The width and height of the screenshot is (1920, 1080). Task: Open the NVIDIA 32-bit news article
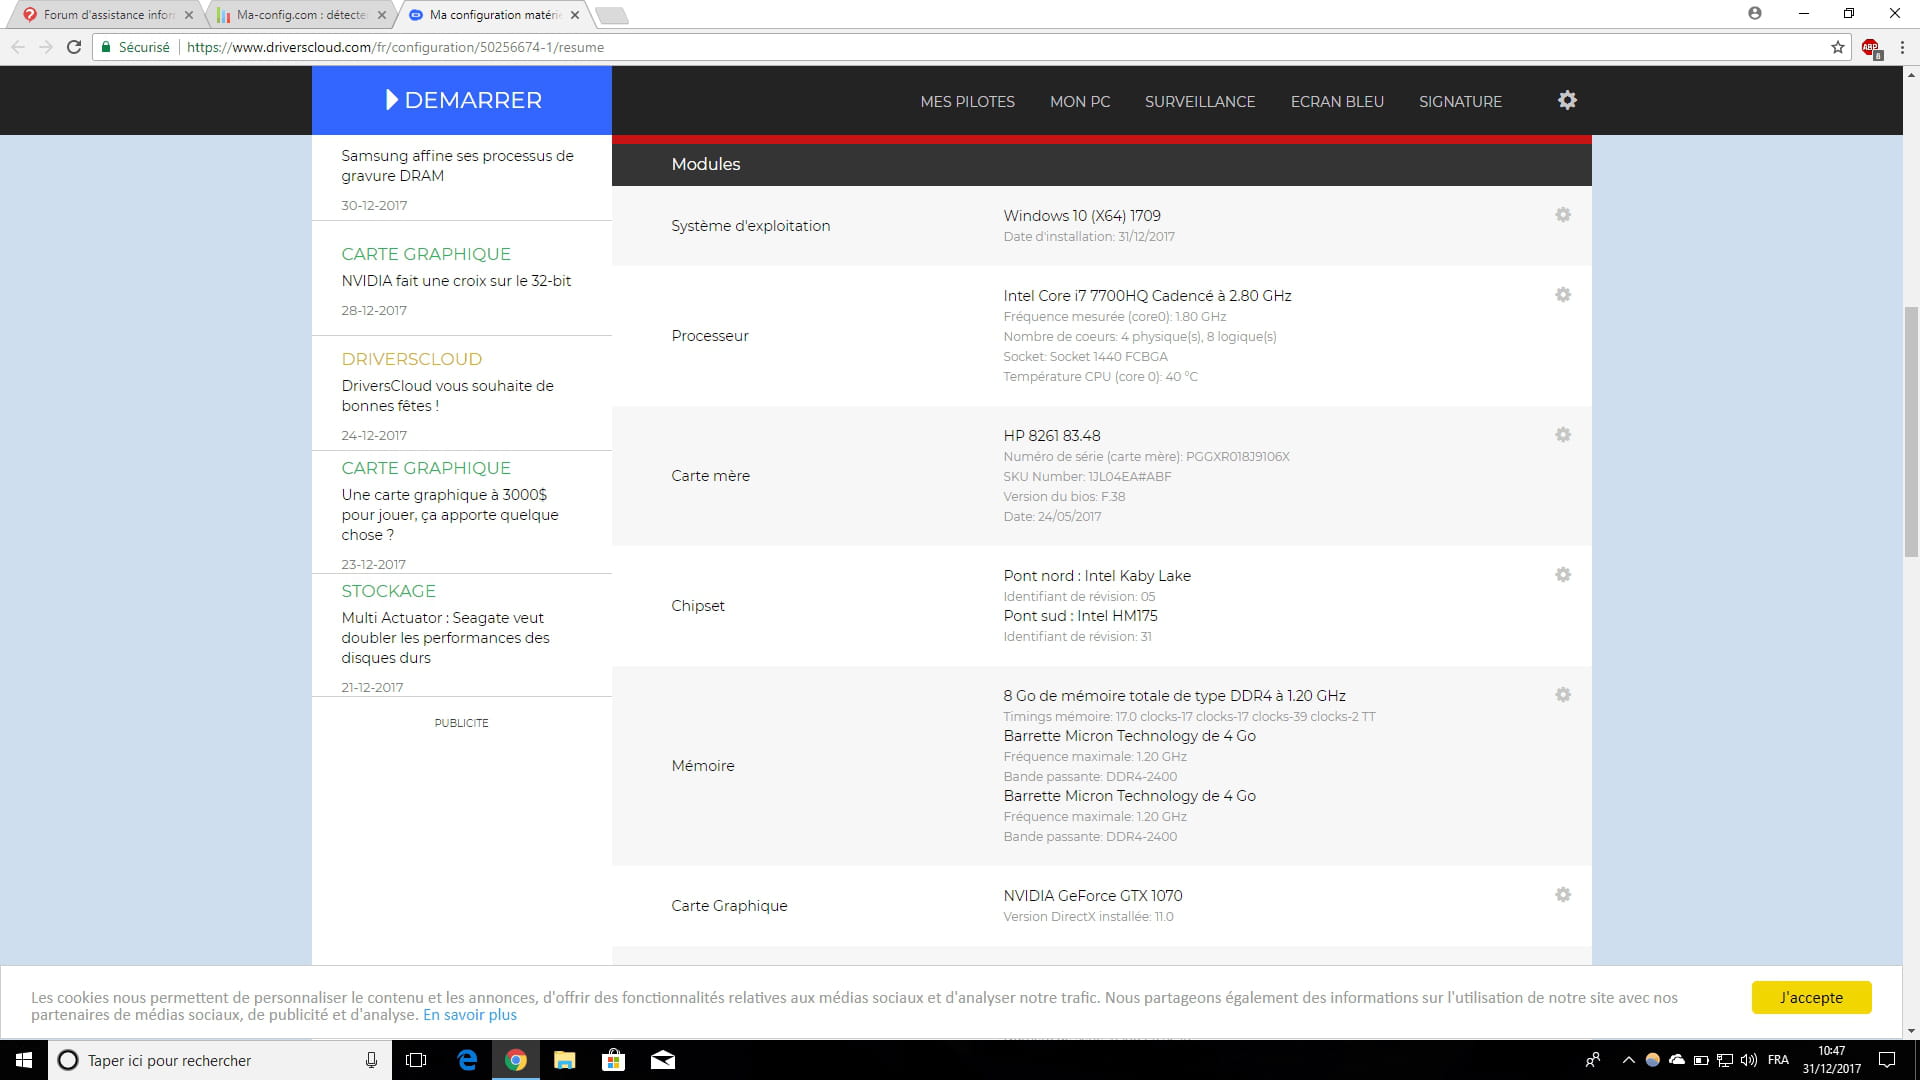(456, 281)
